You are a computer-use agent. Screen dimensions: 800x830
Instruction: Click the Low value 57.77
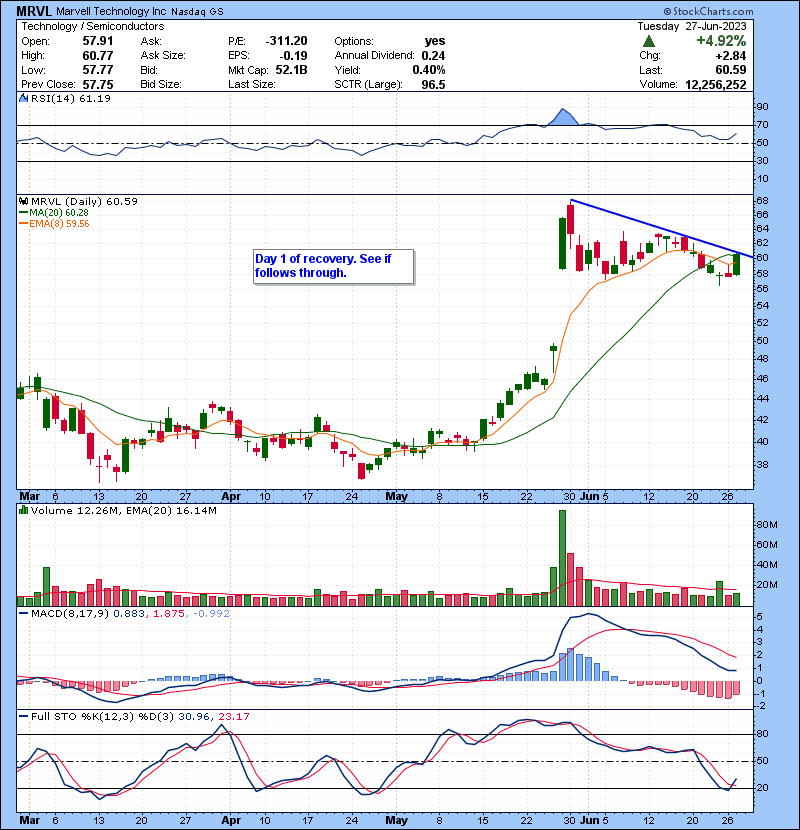click(97, 70)
